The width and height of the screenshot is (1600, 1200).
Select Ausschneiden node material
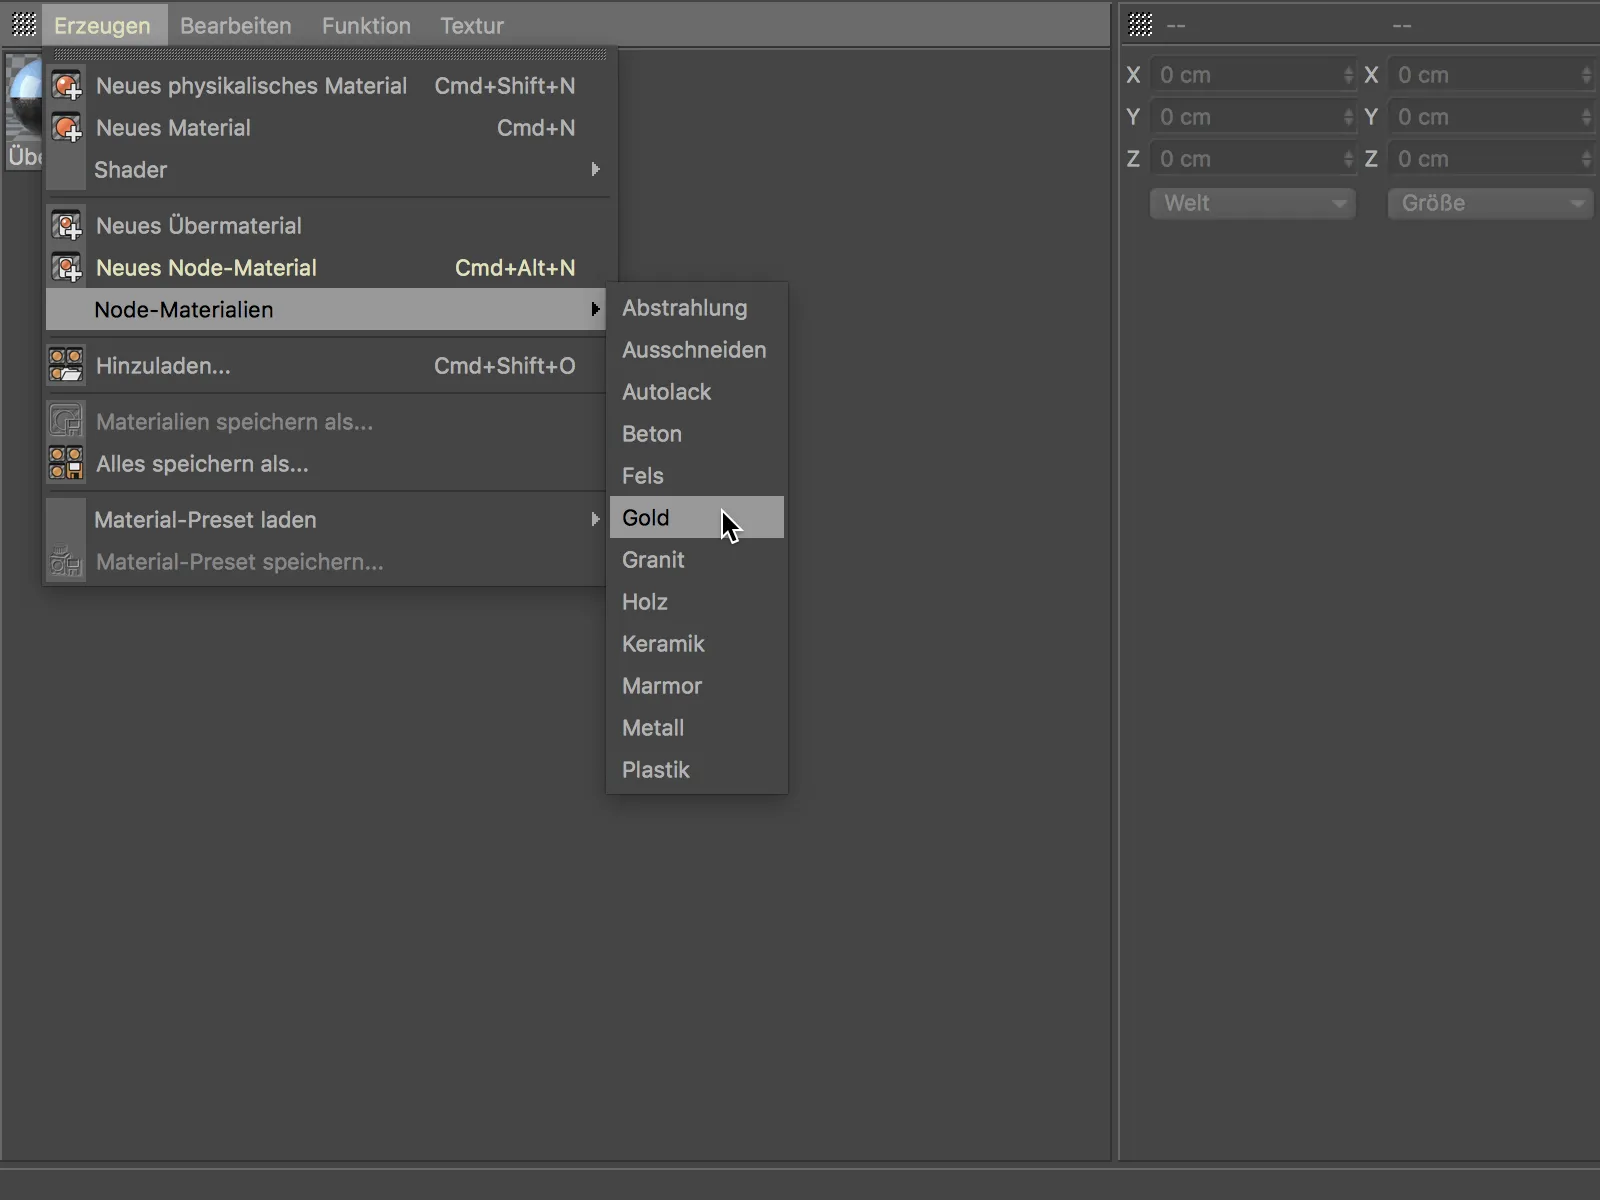pyautogui.click(x=697, y=350)
